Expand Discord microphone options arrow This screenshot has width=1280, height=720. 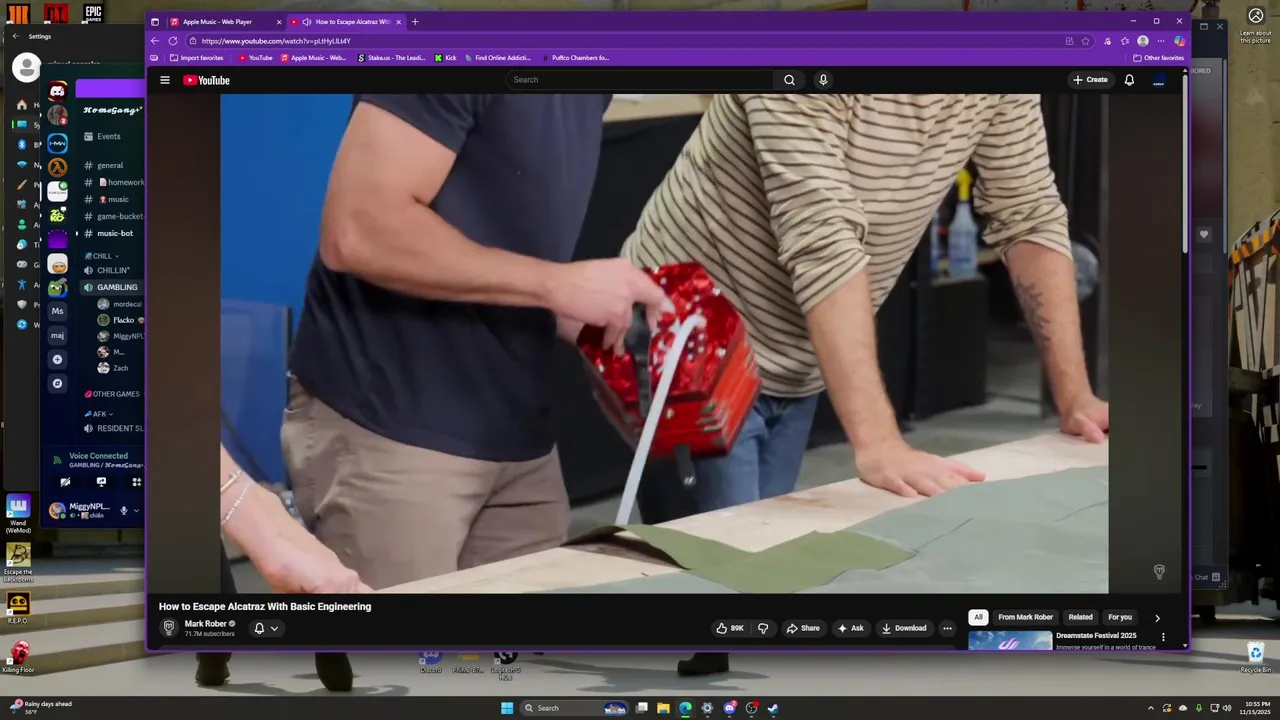click(x=136, y=511)
